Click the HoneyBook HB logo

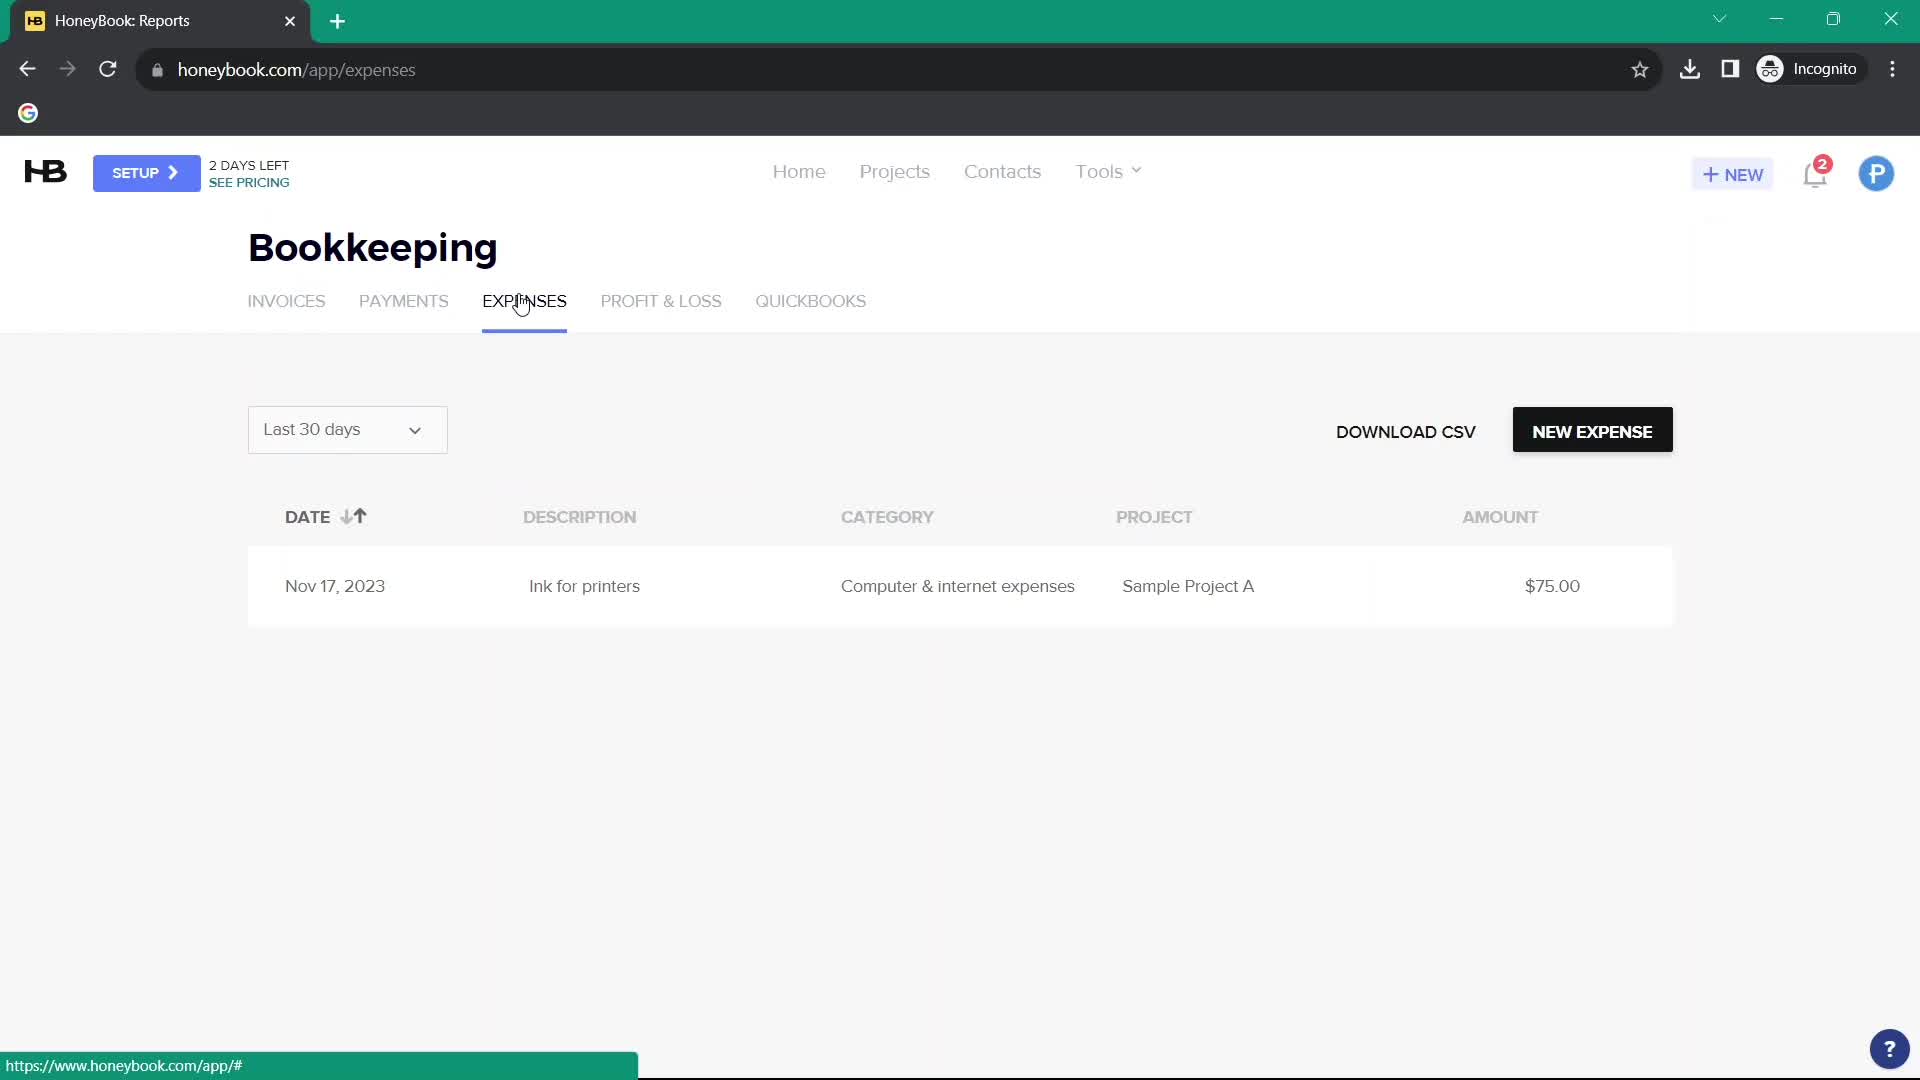coord(45,172)
